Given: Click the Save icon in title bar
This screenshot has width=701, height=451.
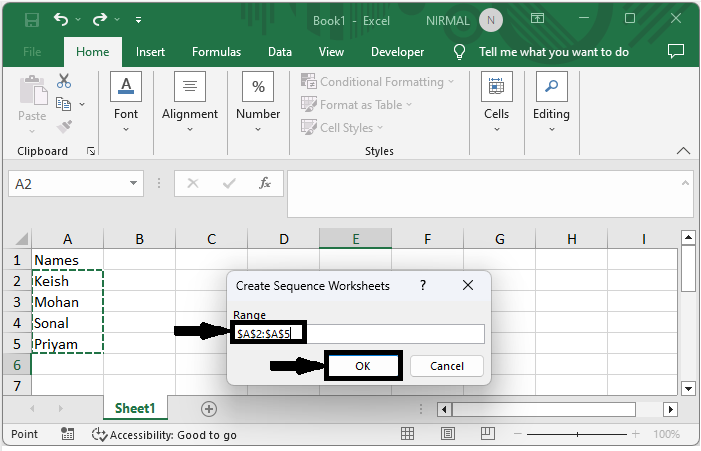Looking at the screenshot, I should click(x=31, y=19).
